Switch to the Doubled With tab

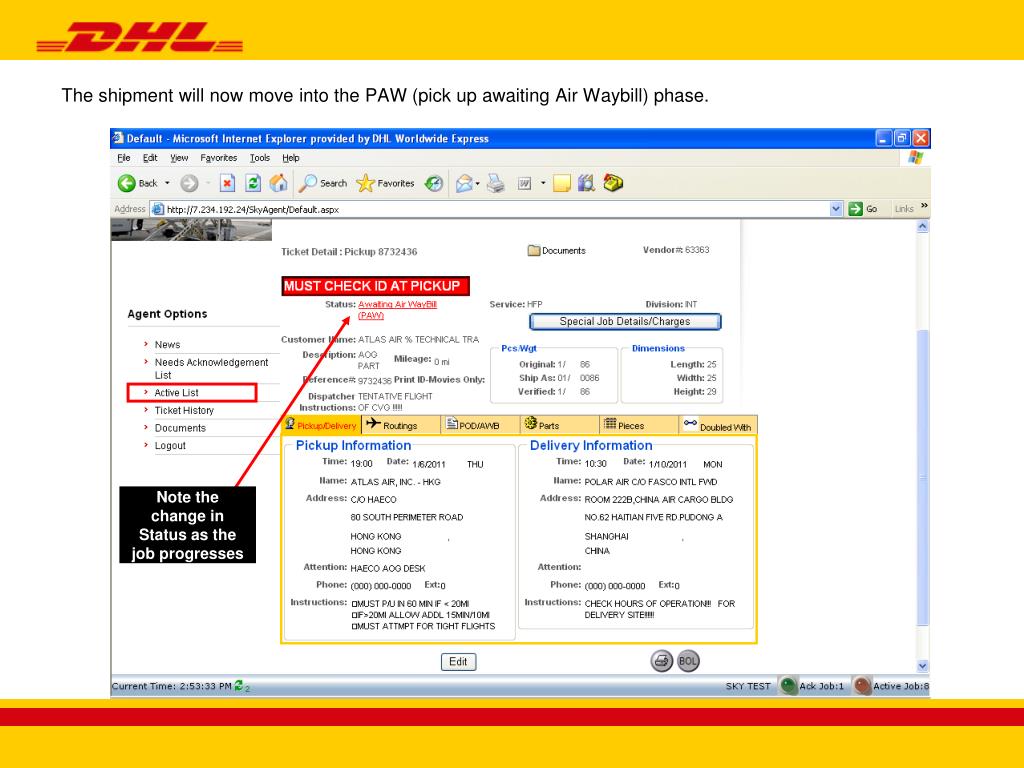click(718, 425)
